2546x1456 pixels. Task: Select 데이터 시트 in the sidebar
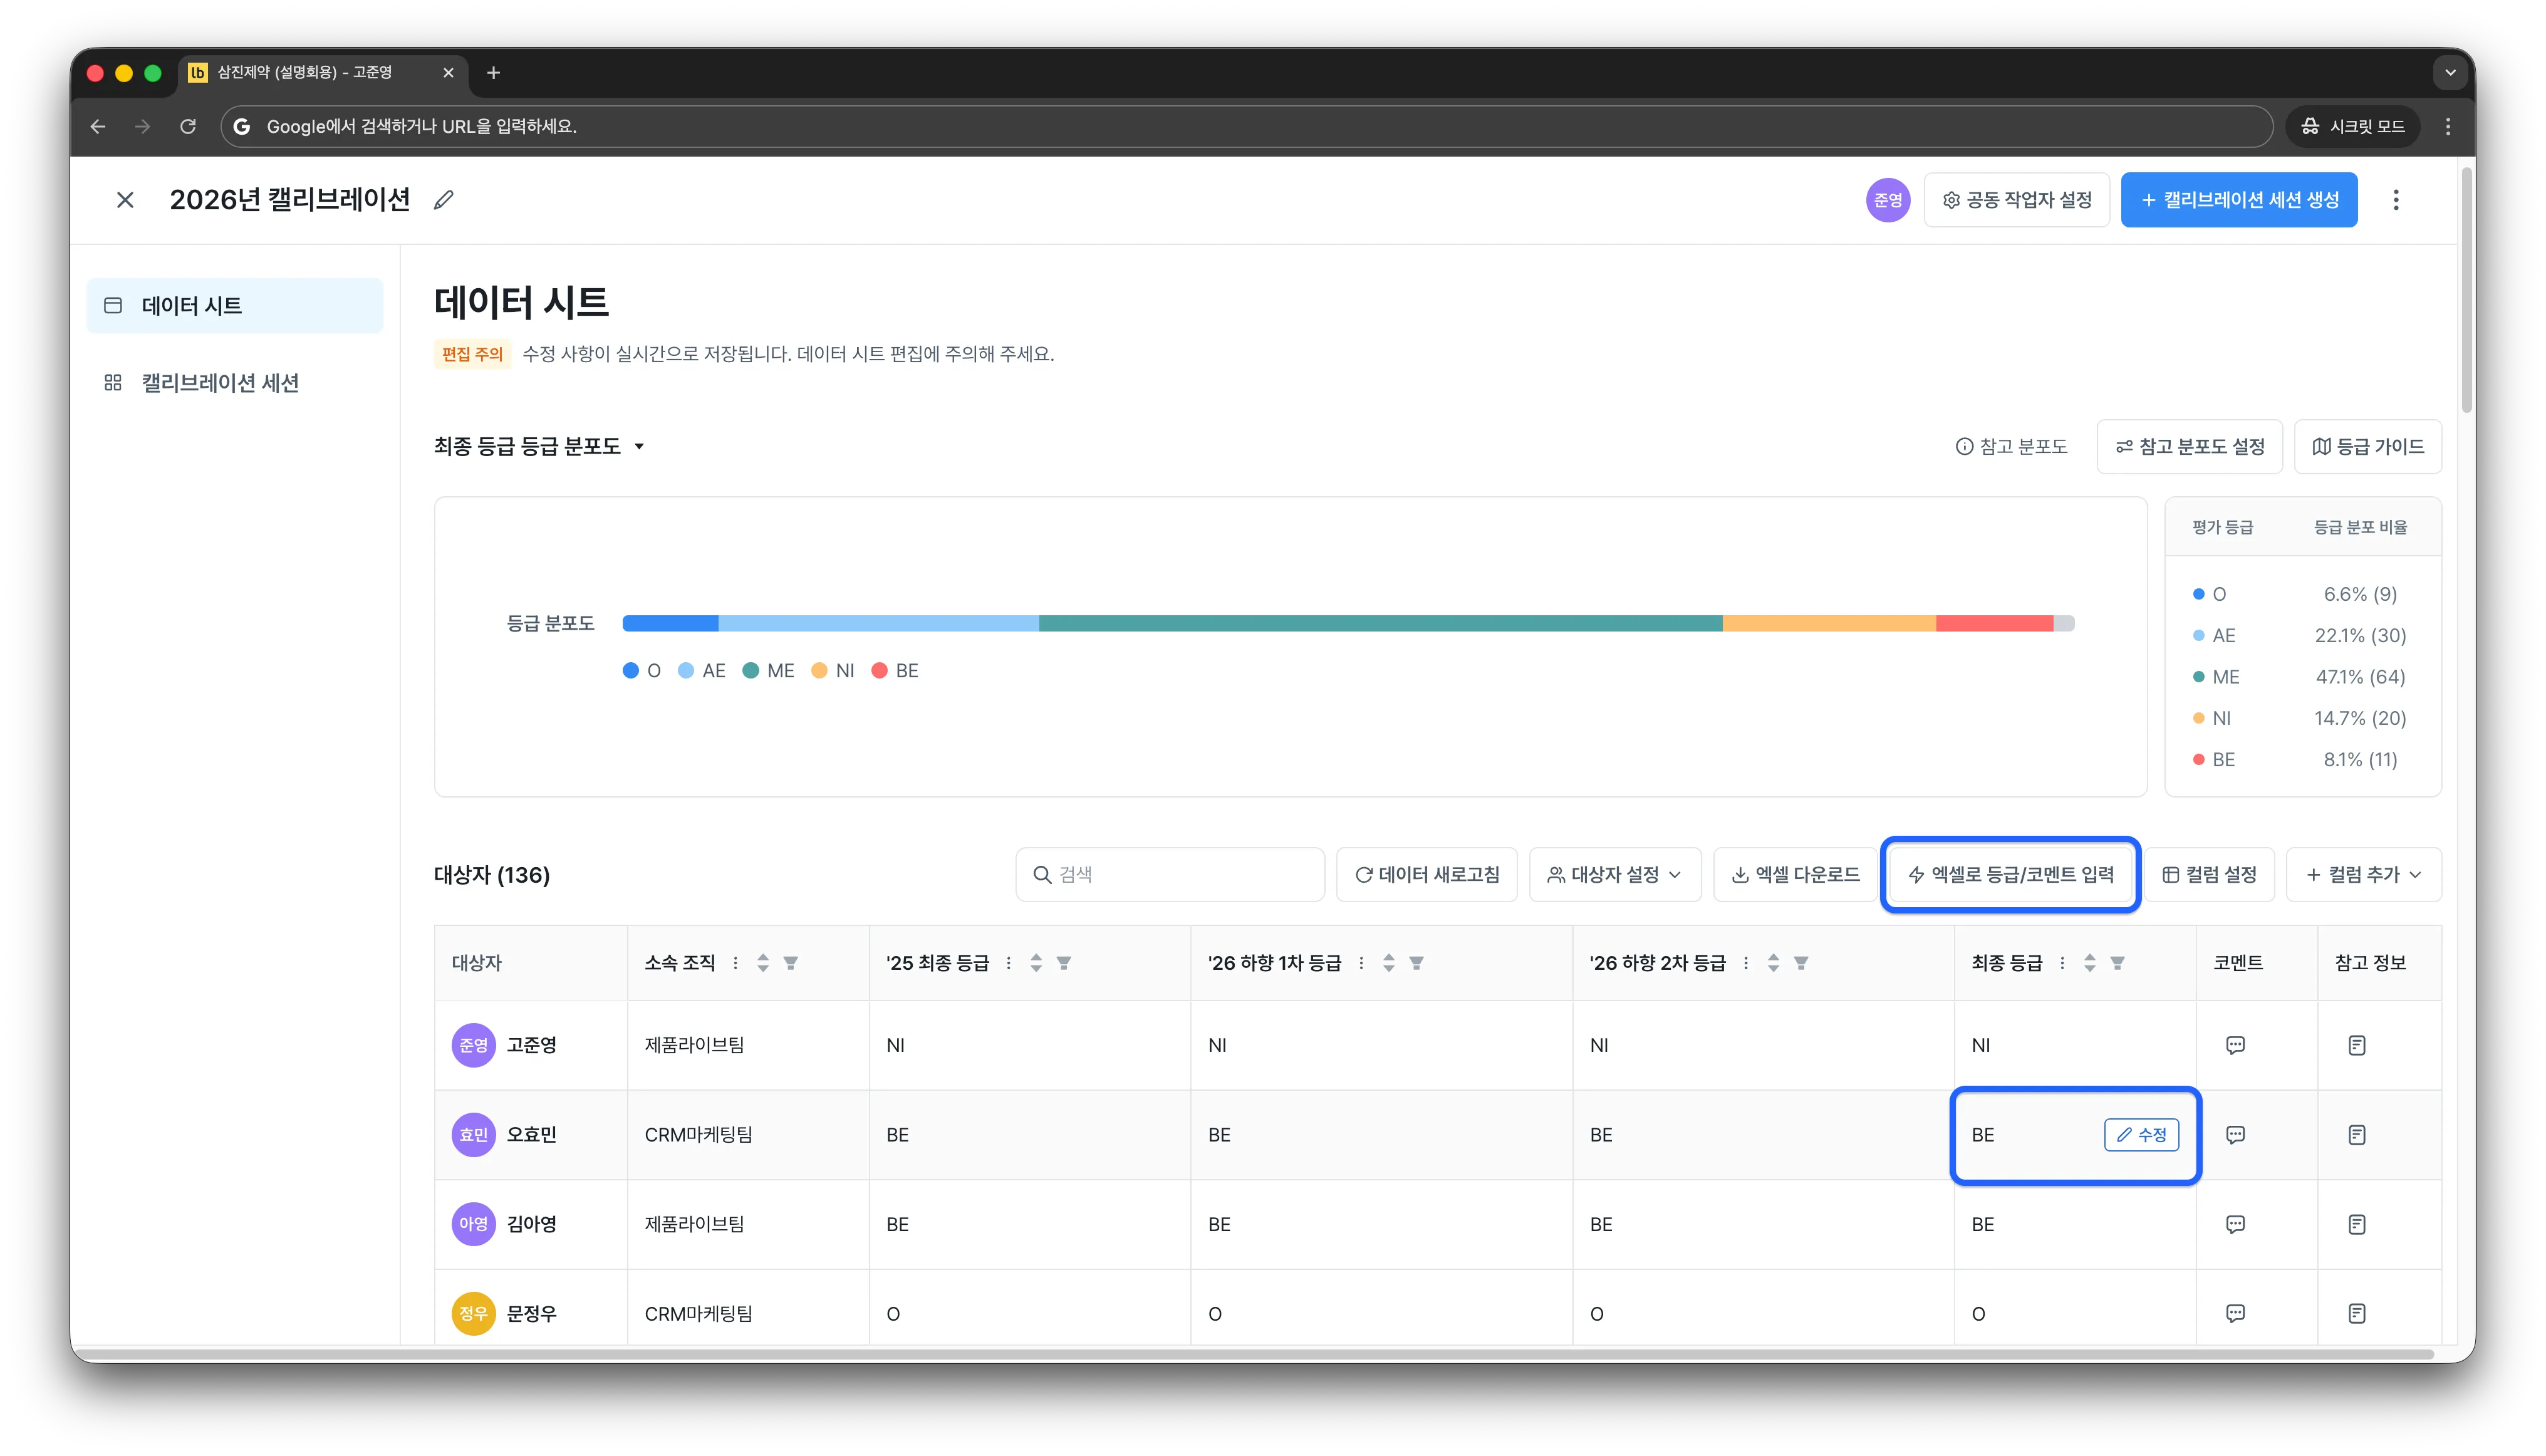pyautogui.click(x=234, y=306)
